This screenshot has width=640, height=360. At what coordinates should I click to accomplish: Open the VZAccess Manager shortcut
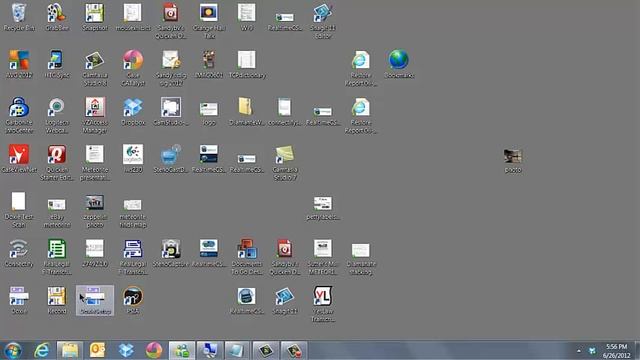pos(95,115)
